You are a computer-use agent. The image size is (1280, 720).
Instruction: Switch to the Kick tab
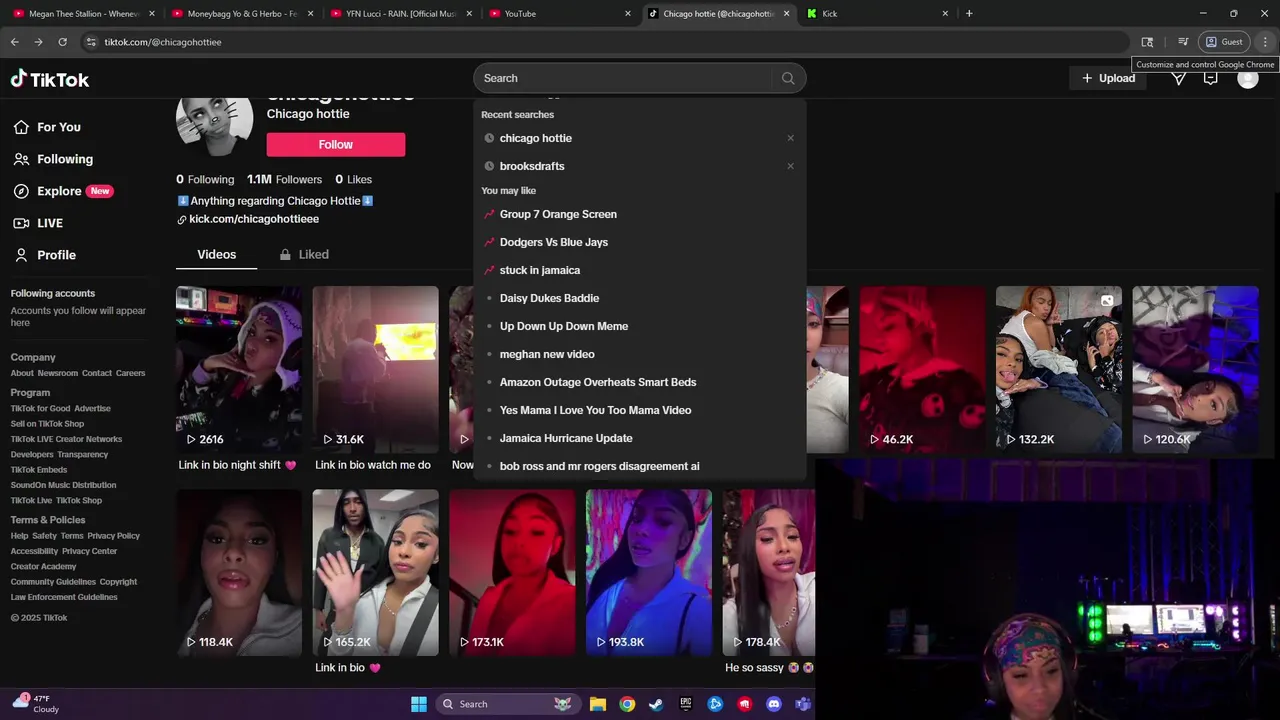coord(877,14)
